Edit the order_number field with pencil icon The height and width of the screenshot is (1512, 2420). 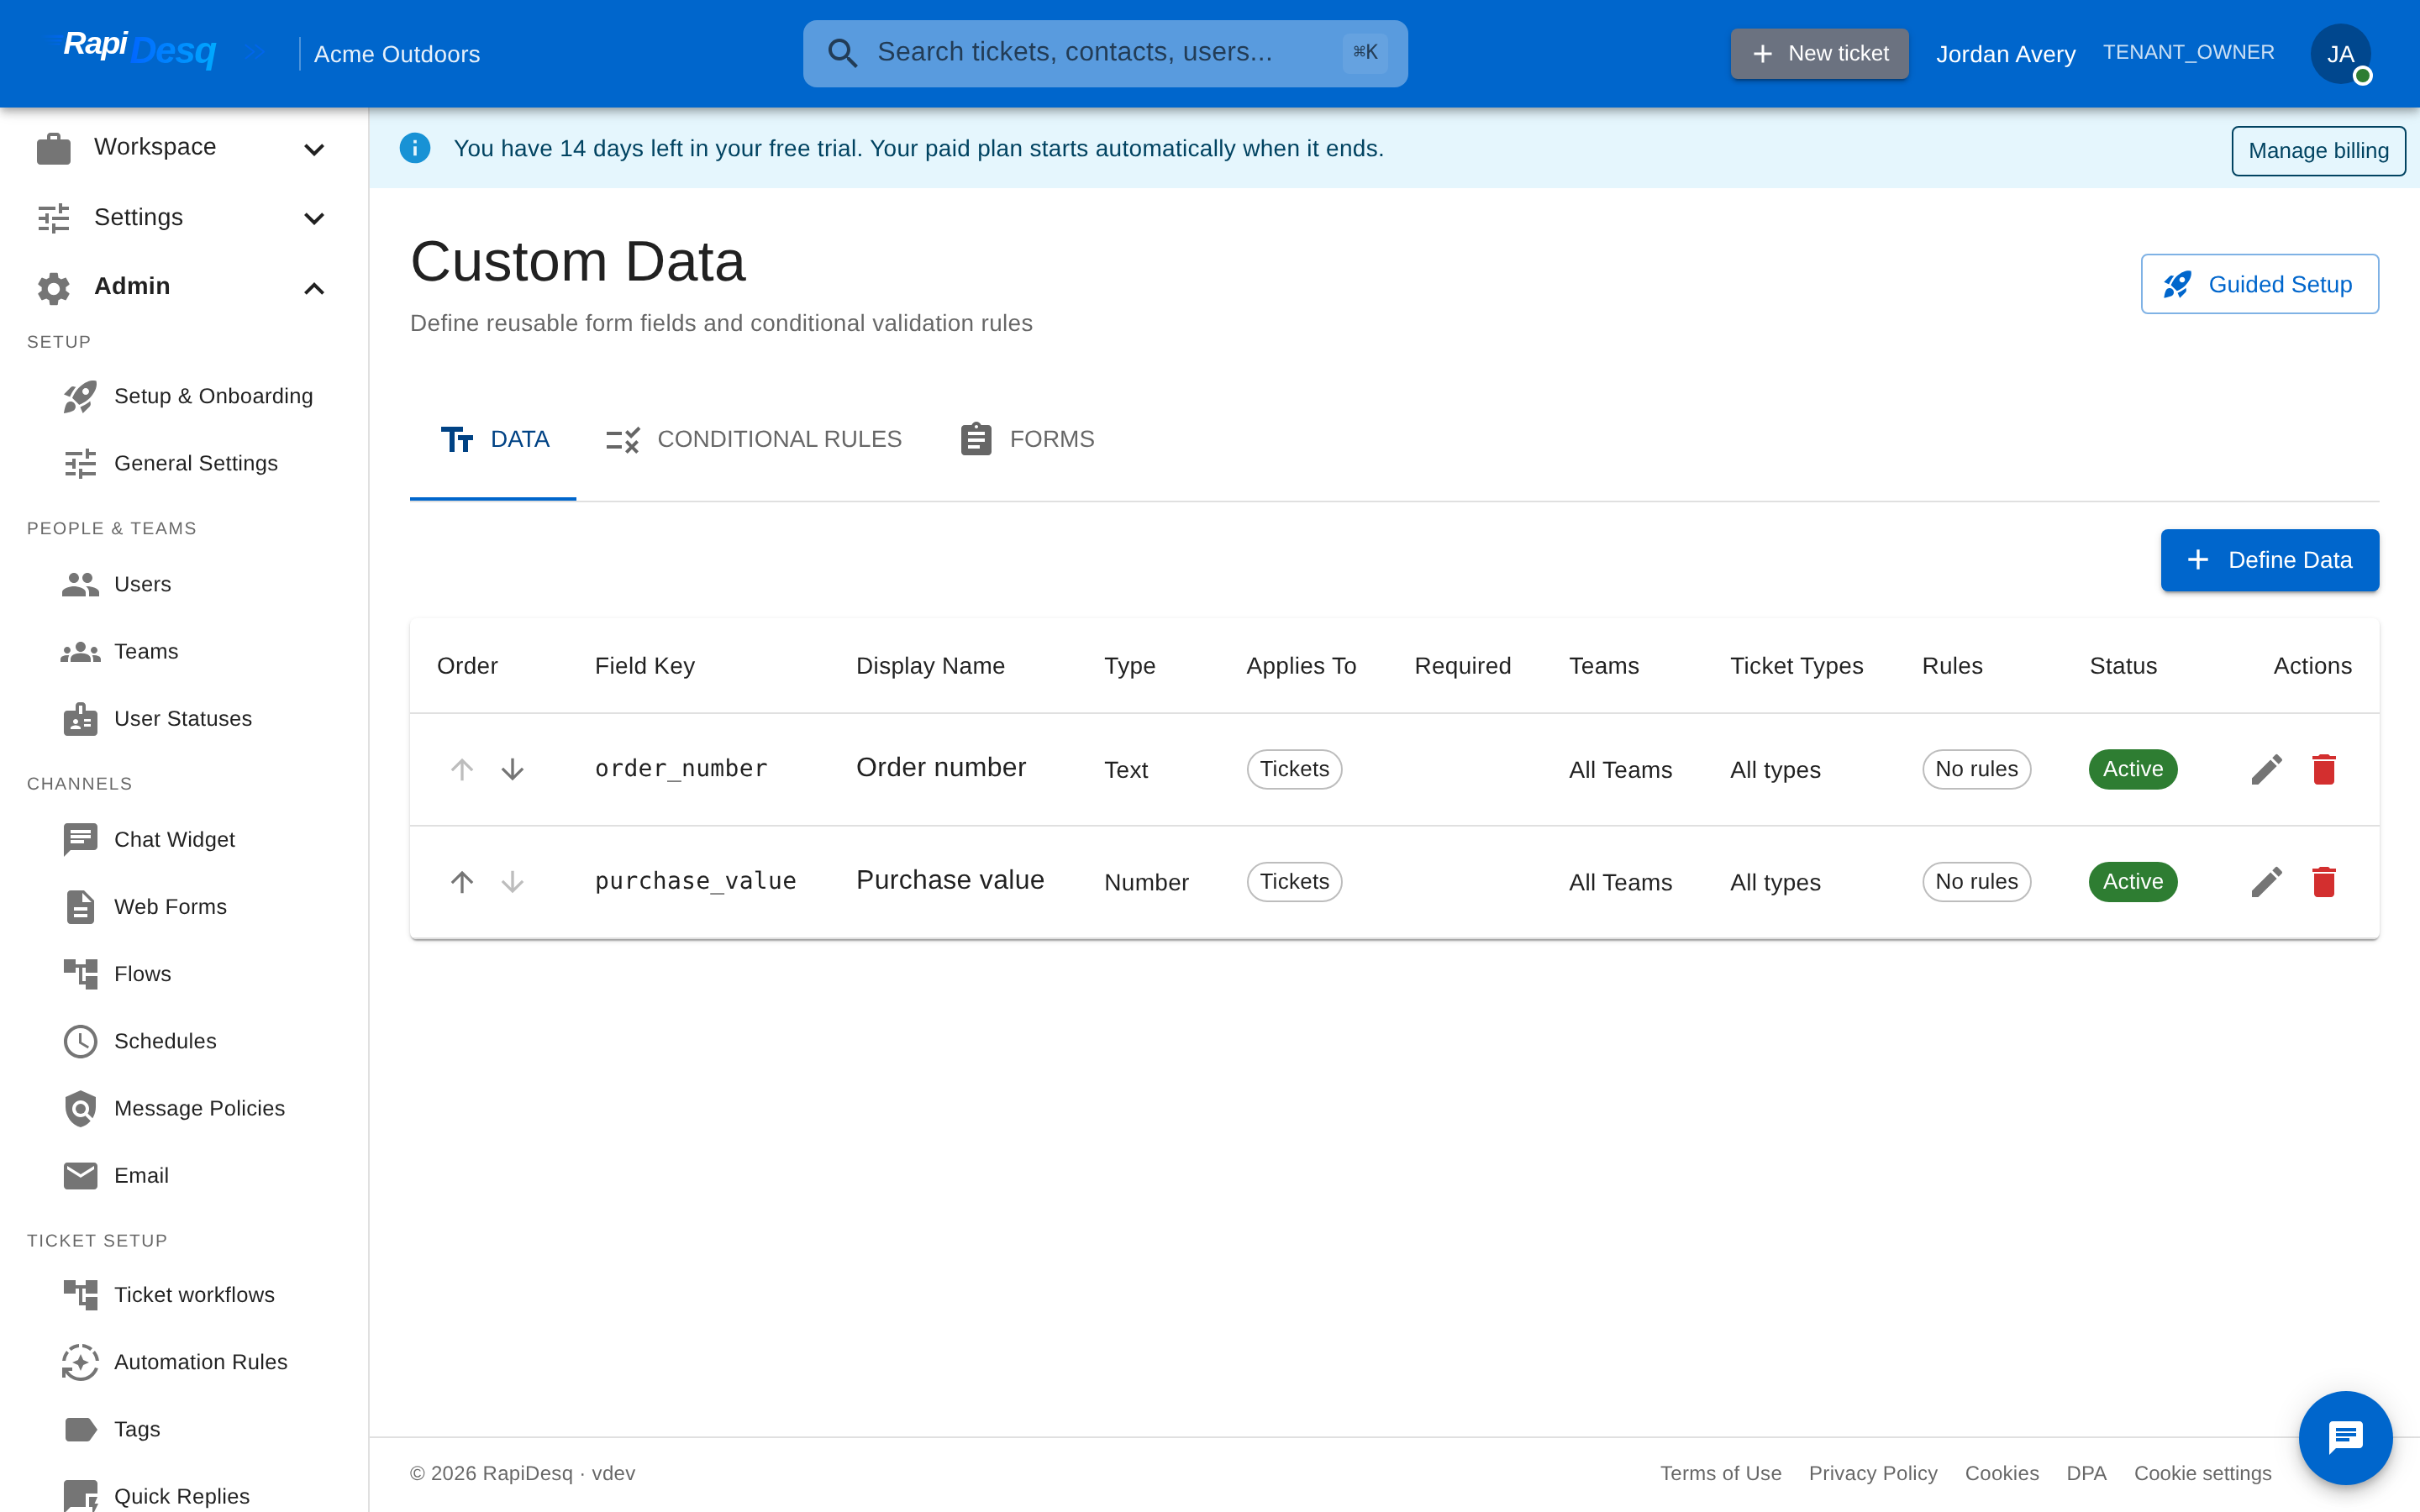tap(2266, 769)
